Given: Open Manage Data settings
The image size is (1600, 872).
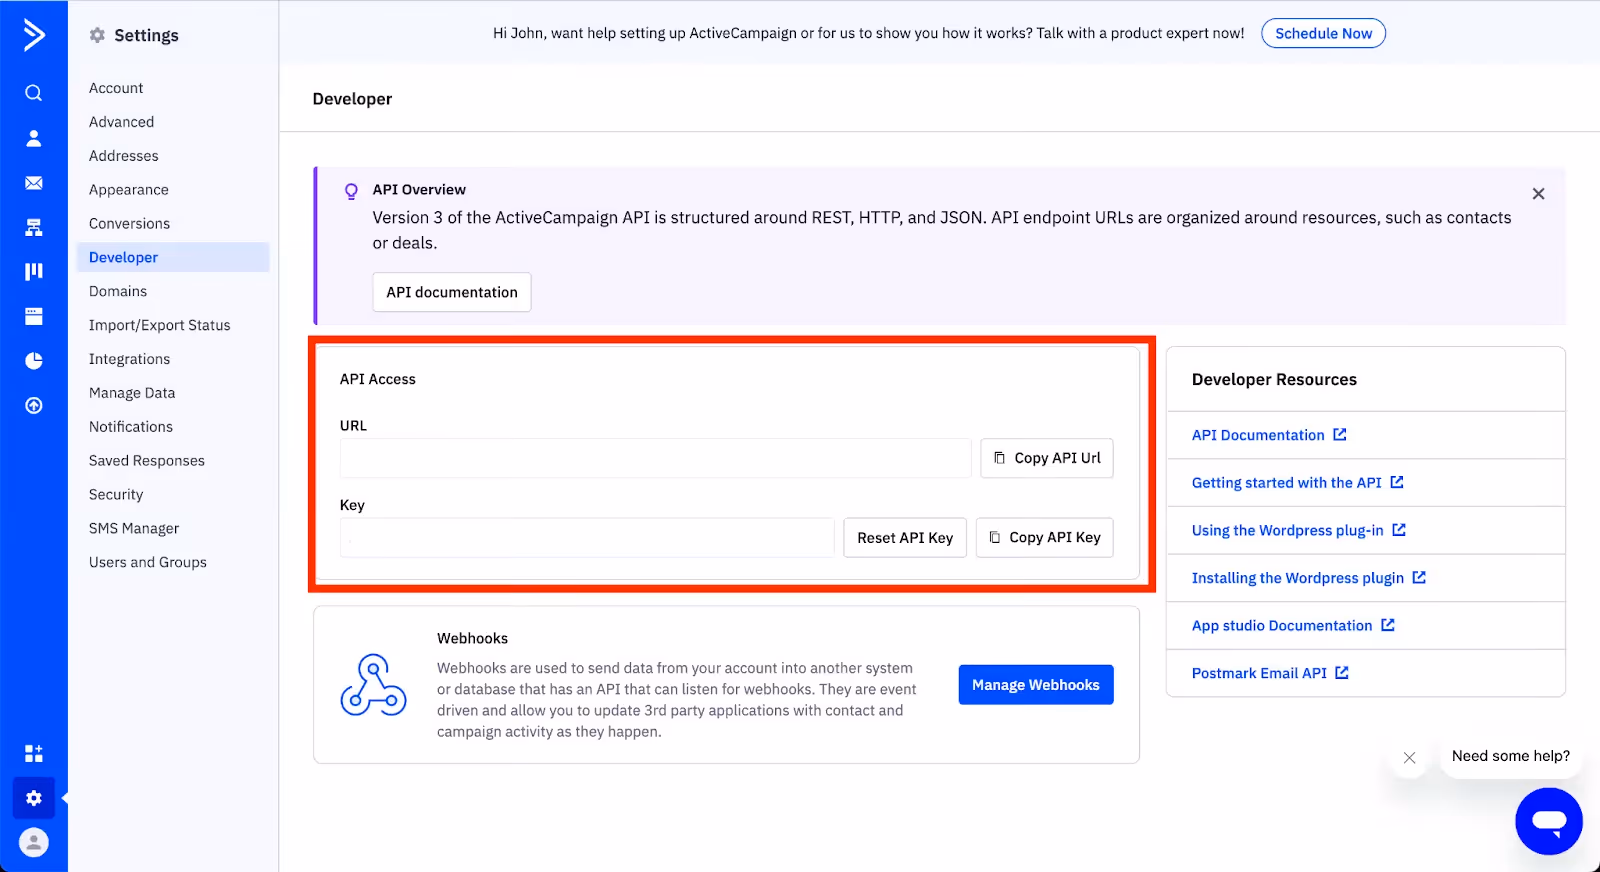Looking at the screenshot, I should [x=132, y=393].
